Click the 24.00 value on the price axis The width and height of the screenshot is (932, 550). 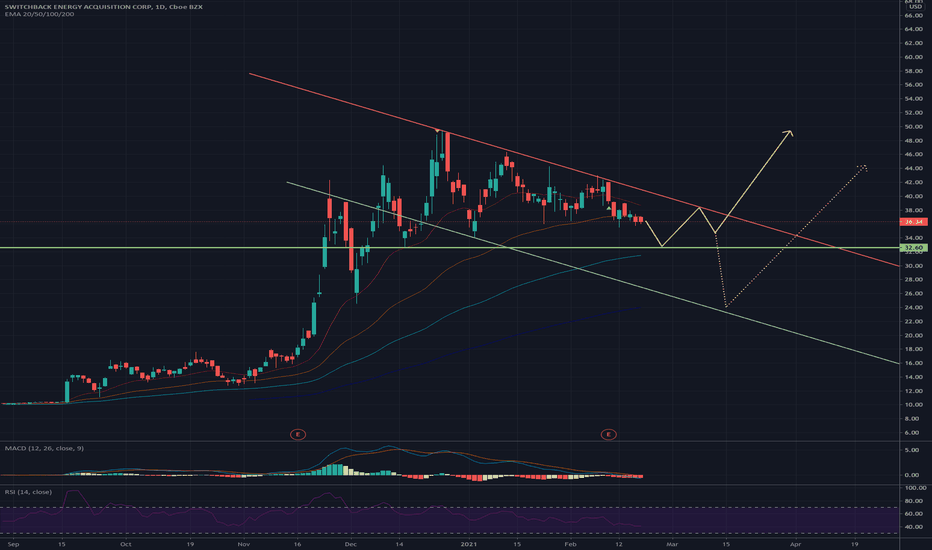click(x=914, y=307)
